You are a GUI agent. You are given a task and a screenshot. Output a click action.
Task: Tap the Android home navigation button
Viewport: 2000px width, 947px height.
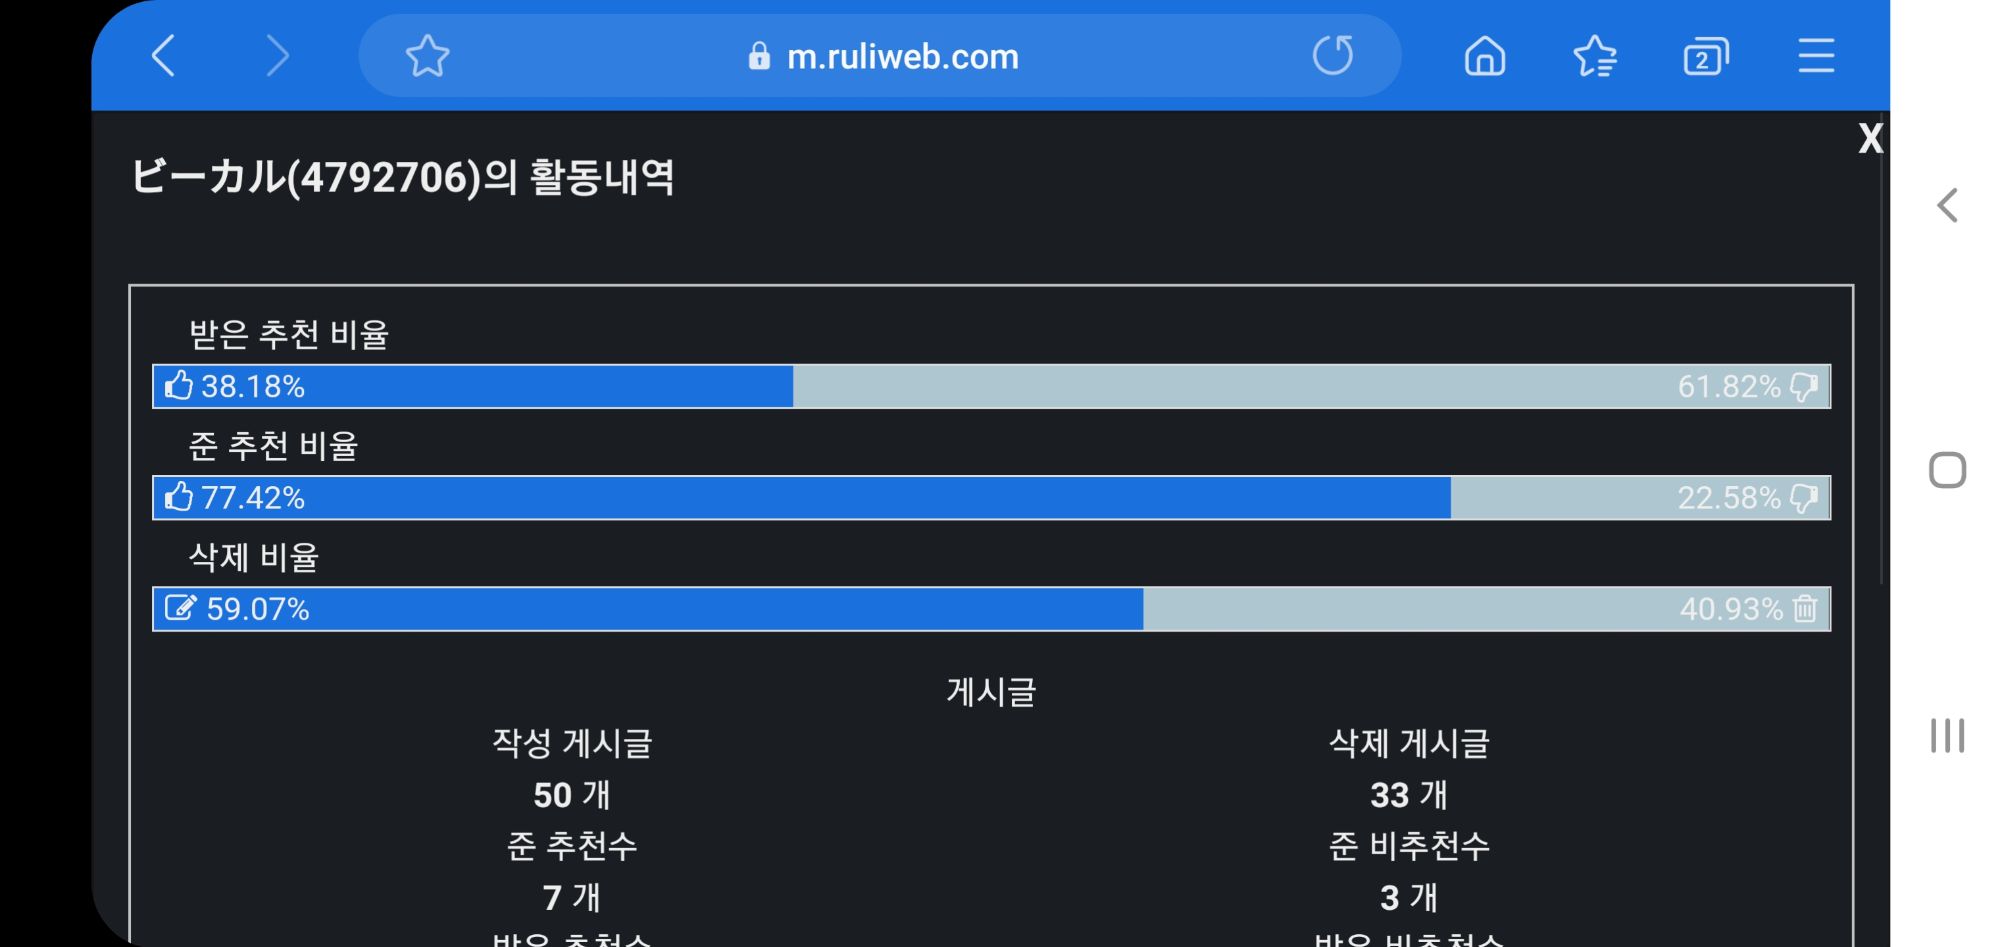pos(1947,470)
